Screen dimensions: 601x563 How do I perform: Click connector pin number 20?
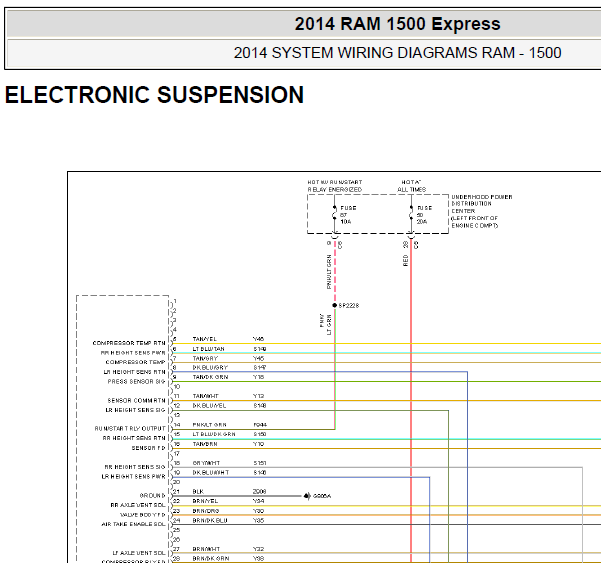[177, 482]
